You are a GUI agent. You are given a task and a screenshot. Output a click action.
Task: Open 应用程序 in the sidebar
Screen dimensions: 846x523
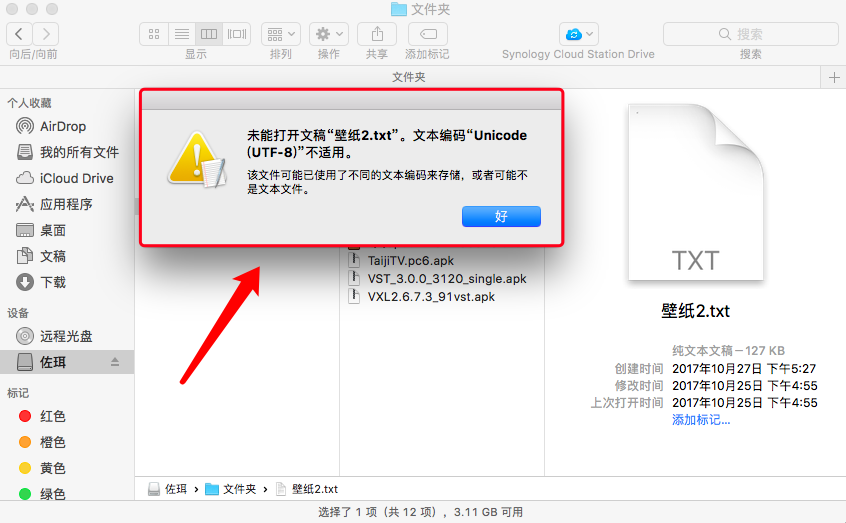(x=54, y=204)
